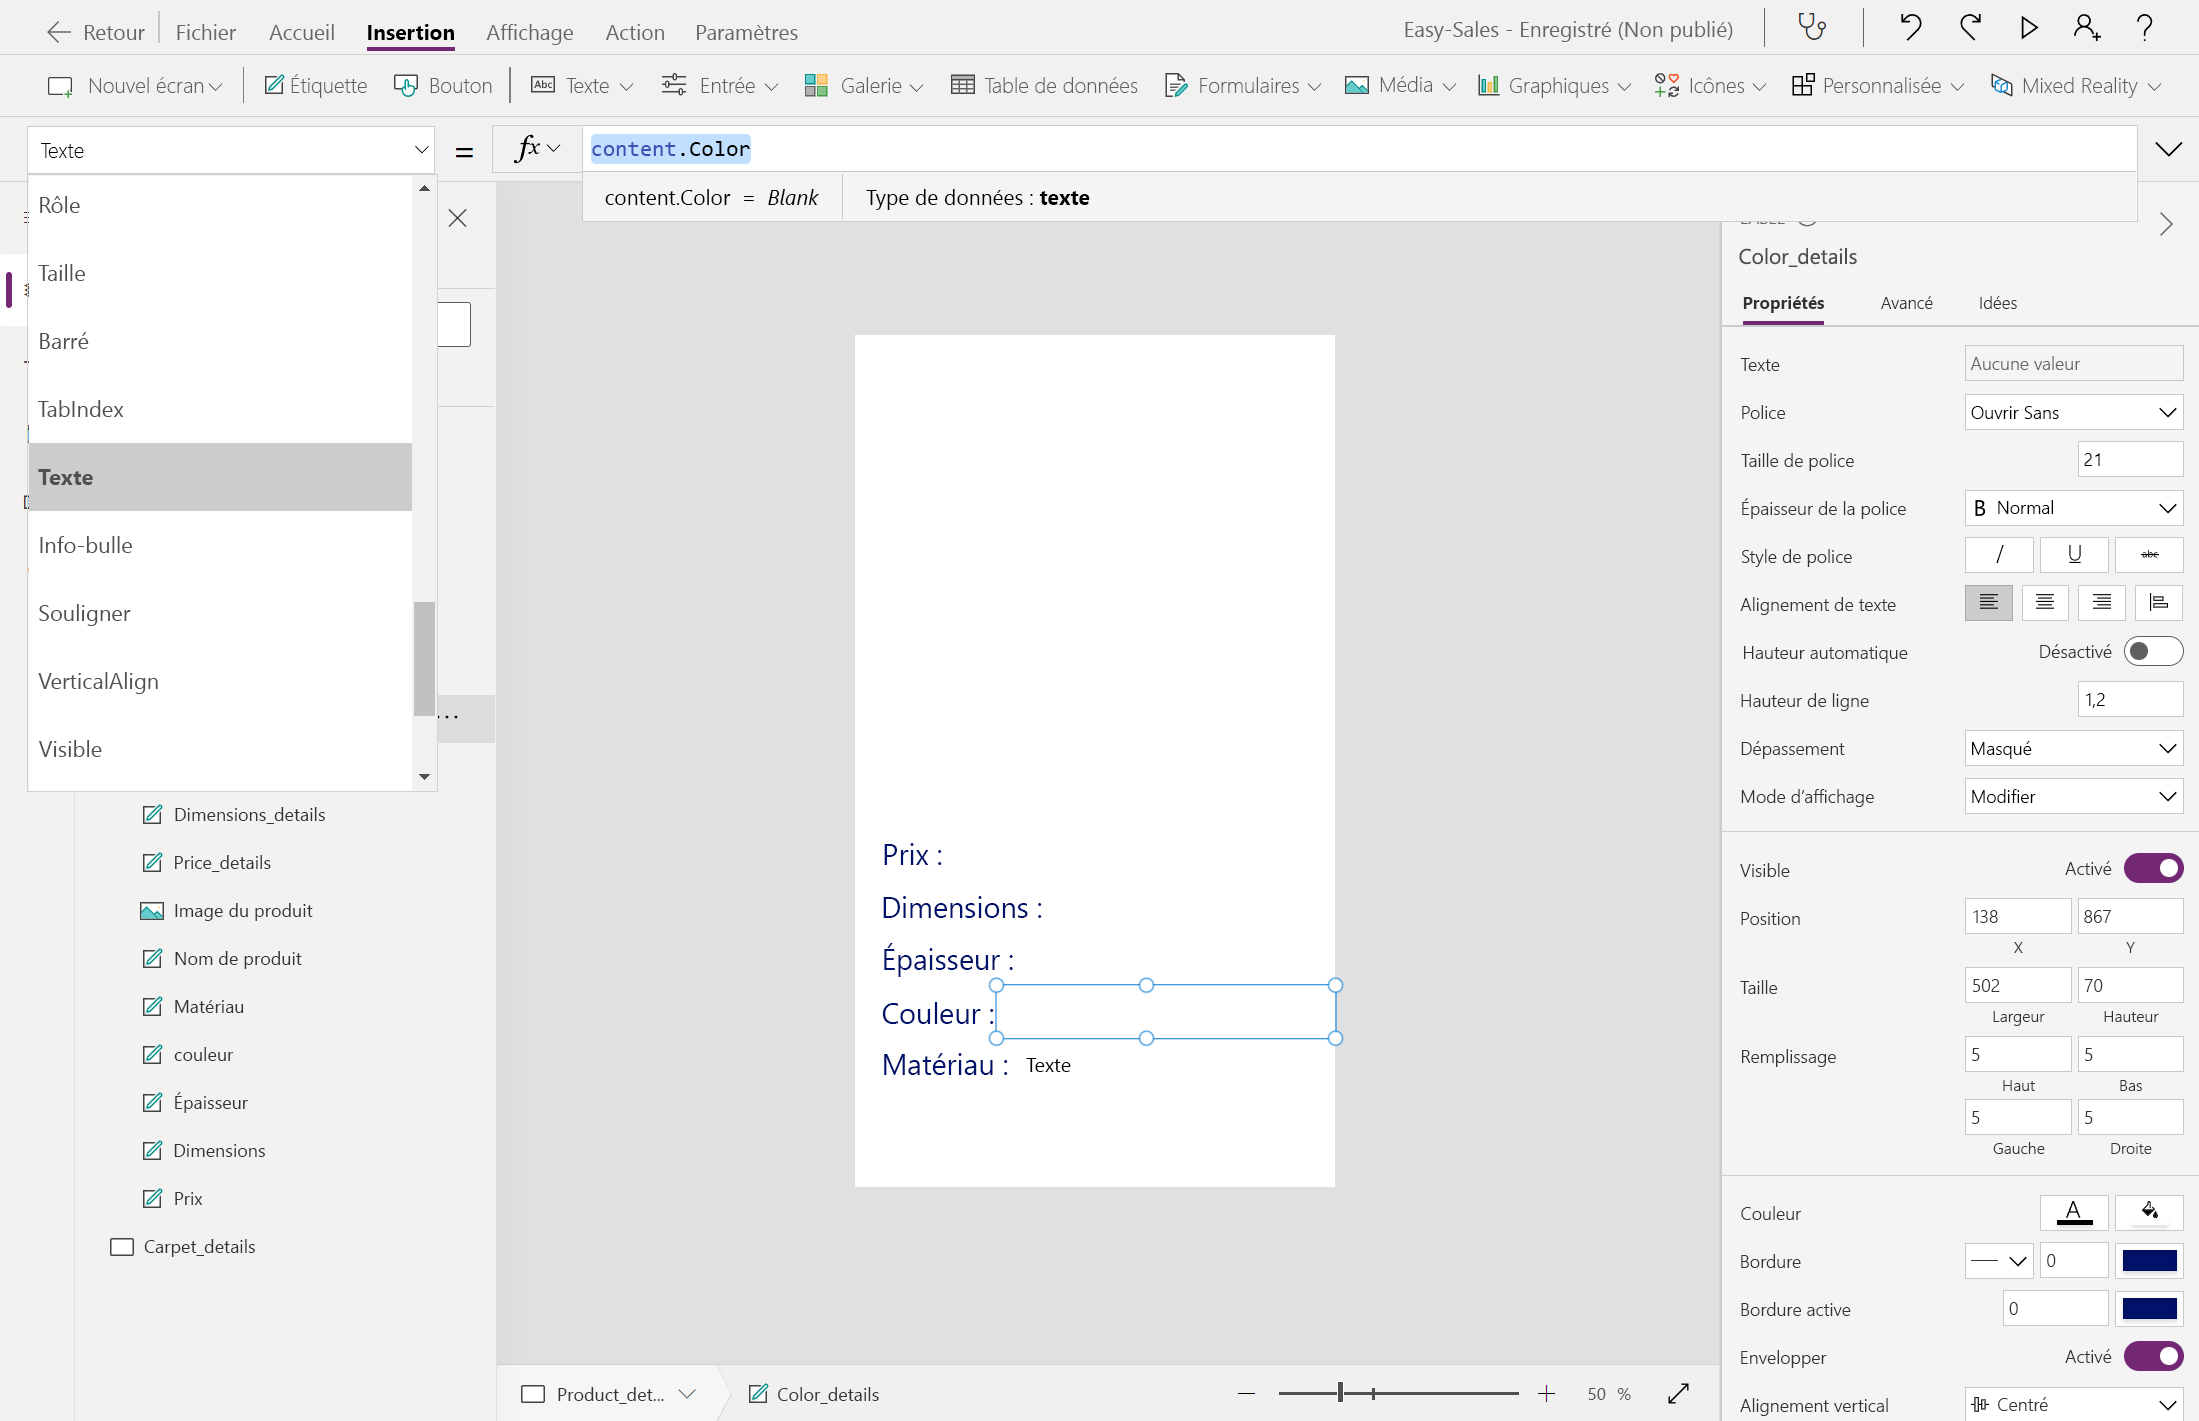Redo the last action

(1970, 27)
